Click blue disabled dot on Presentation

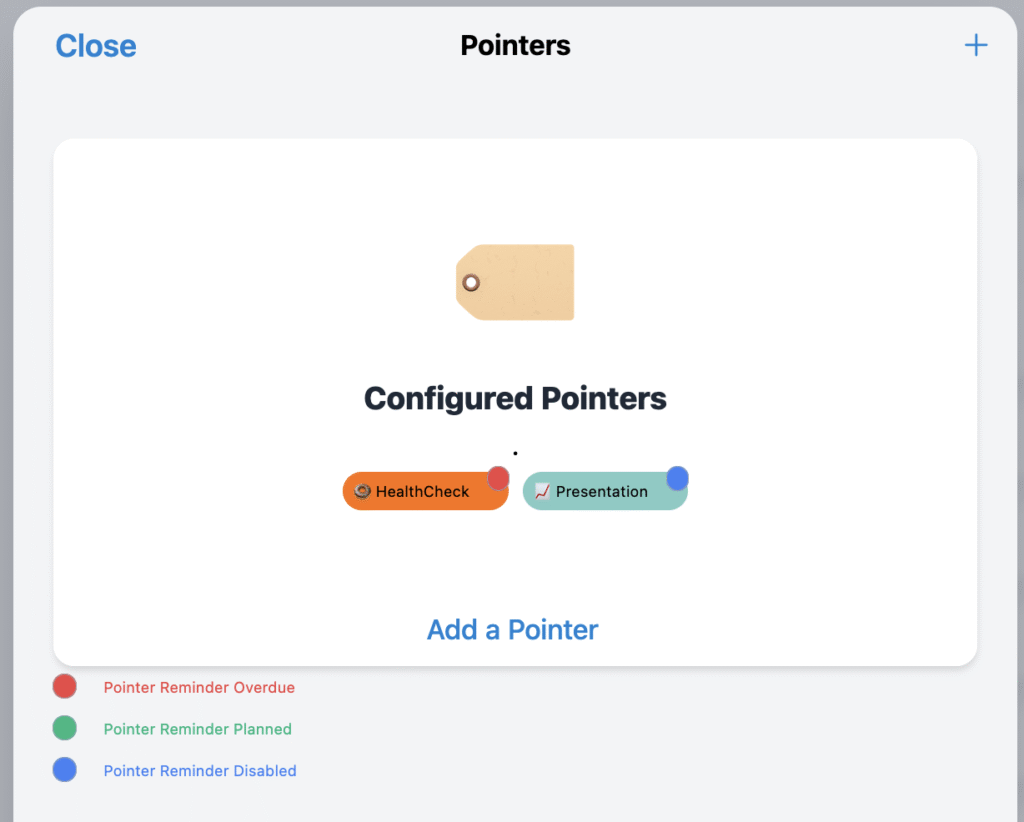tap(677, 479)
